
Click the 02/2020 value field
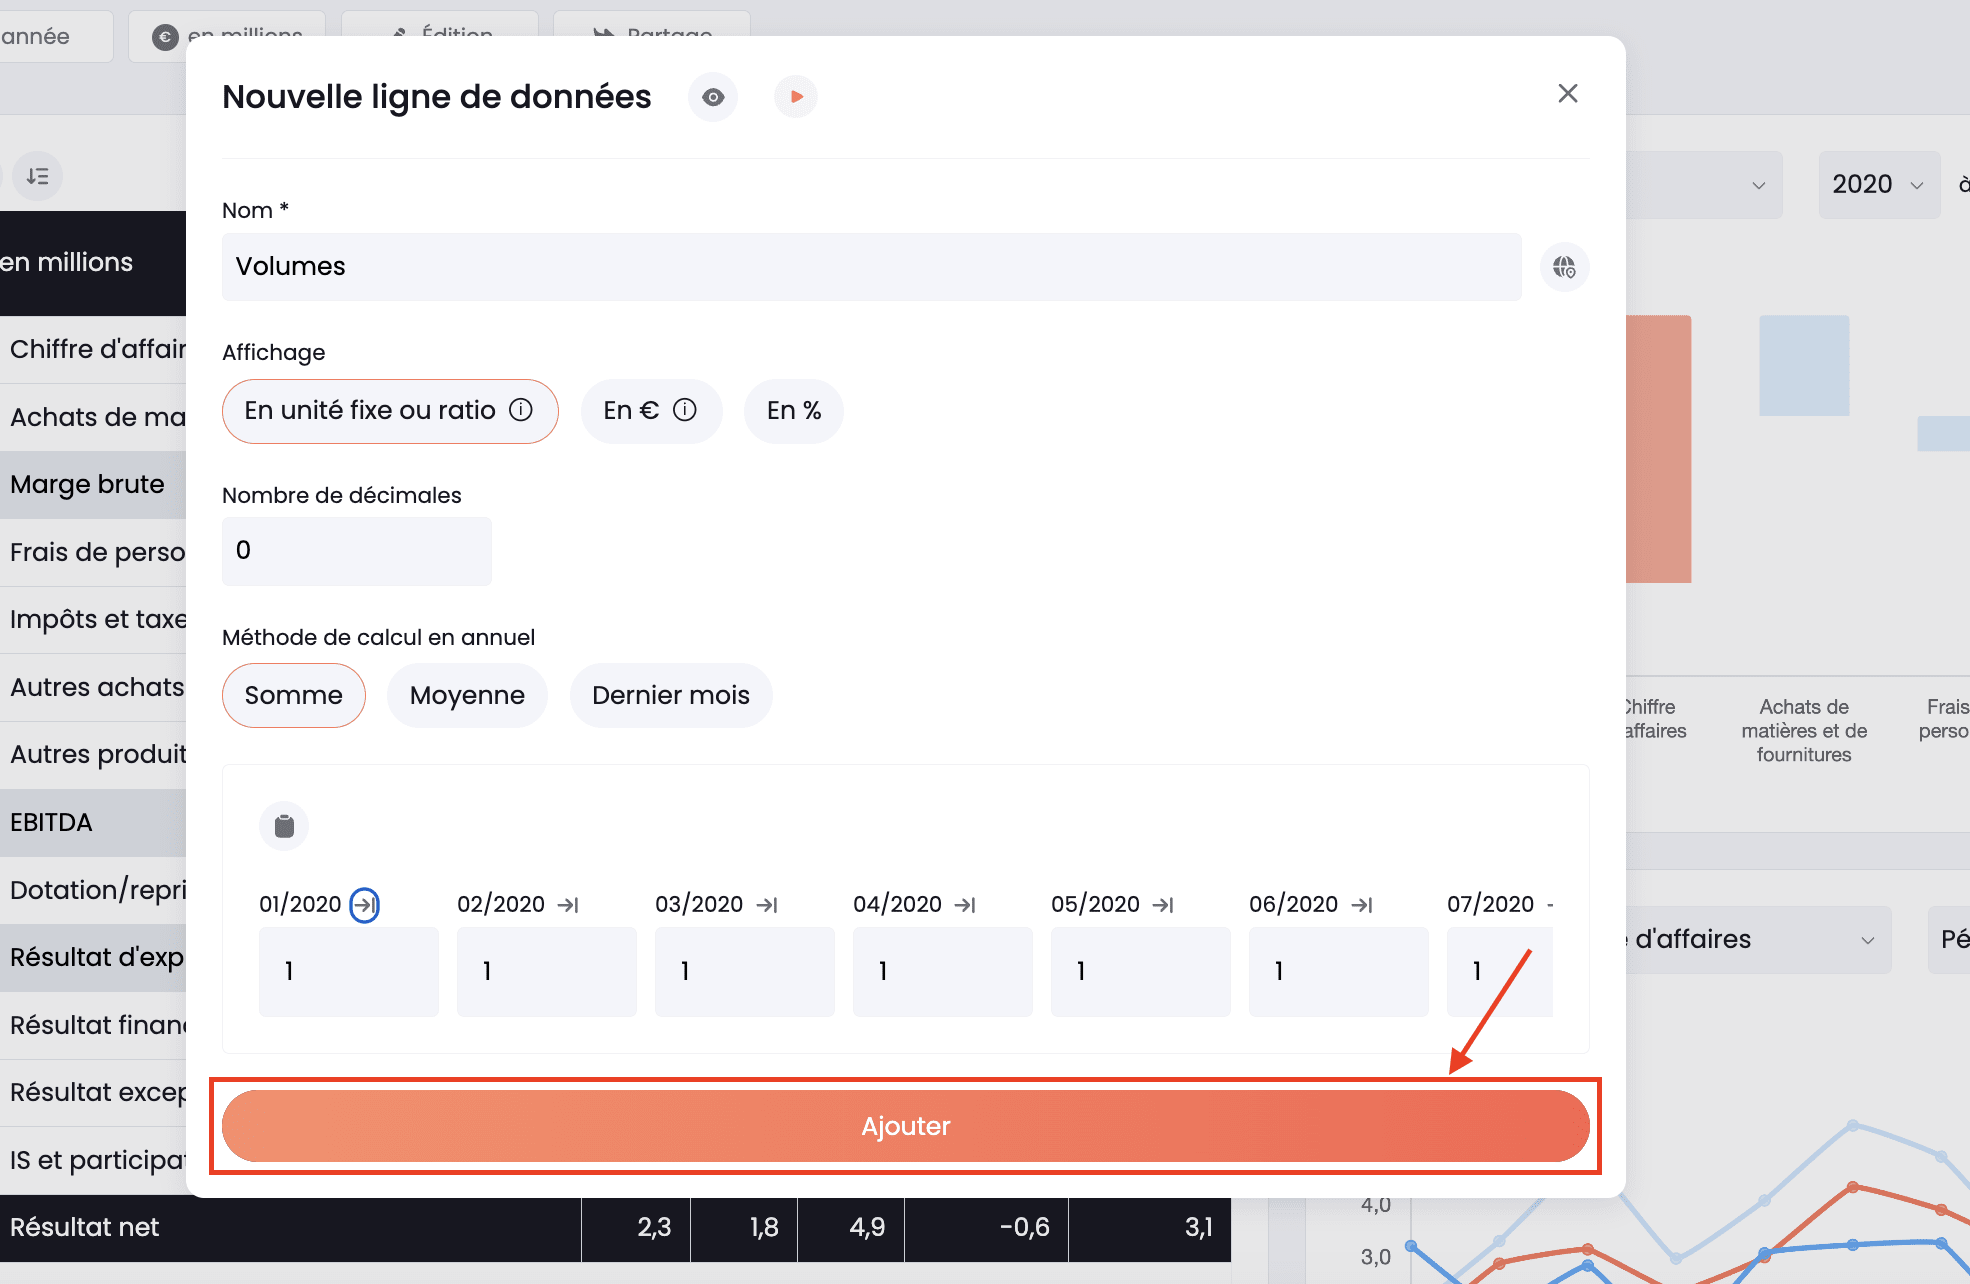(x=546, y=972)
